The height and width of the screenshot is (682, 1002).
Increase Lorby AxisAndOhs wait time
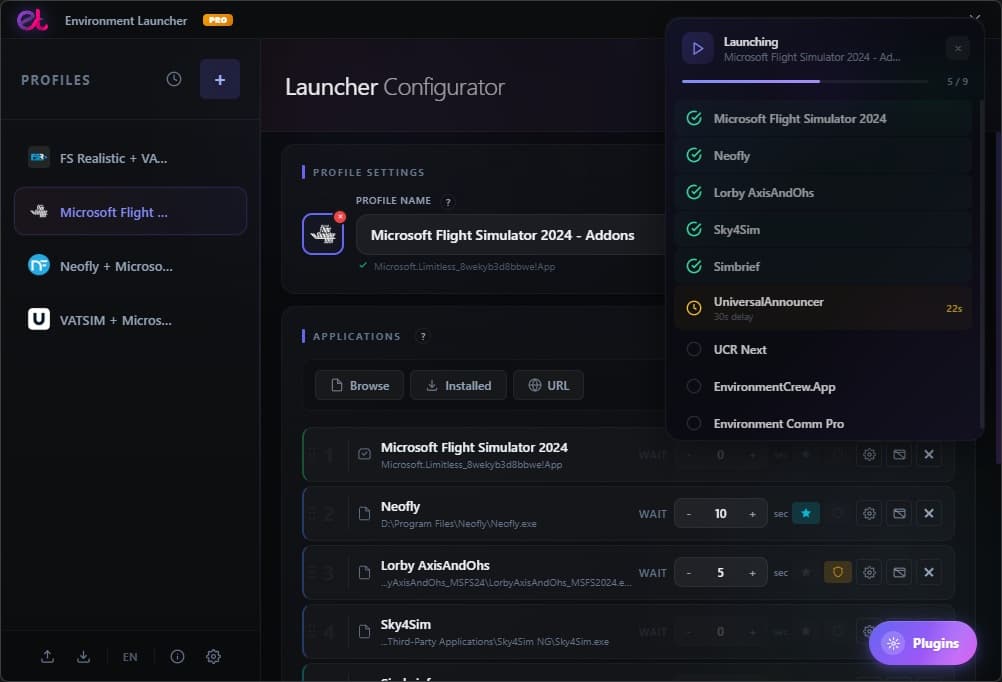click(752, 573)
